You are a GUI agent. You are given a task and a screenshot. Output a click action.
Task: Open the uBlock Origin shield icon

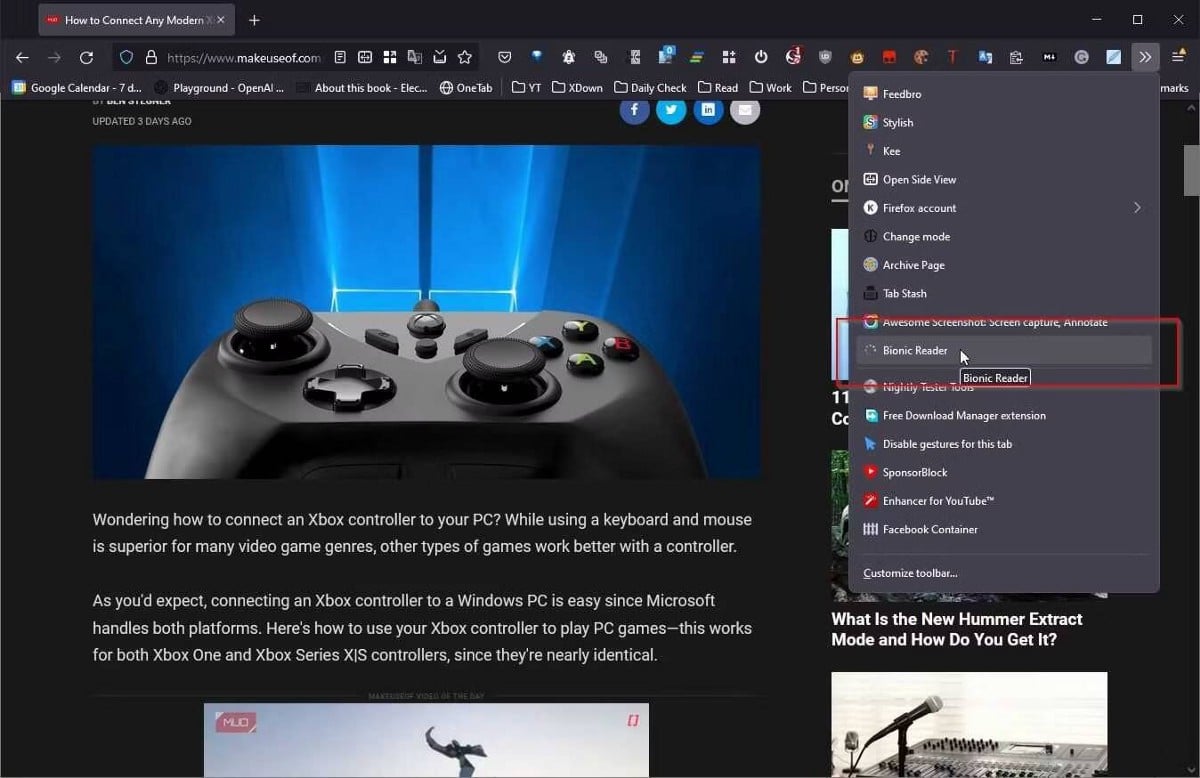(825, 58)
